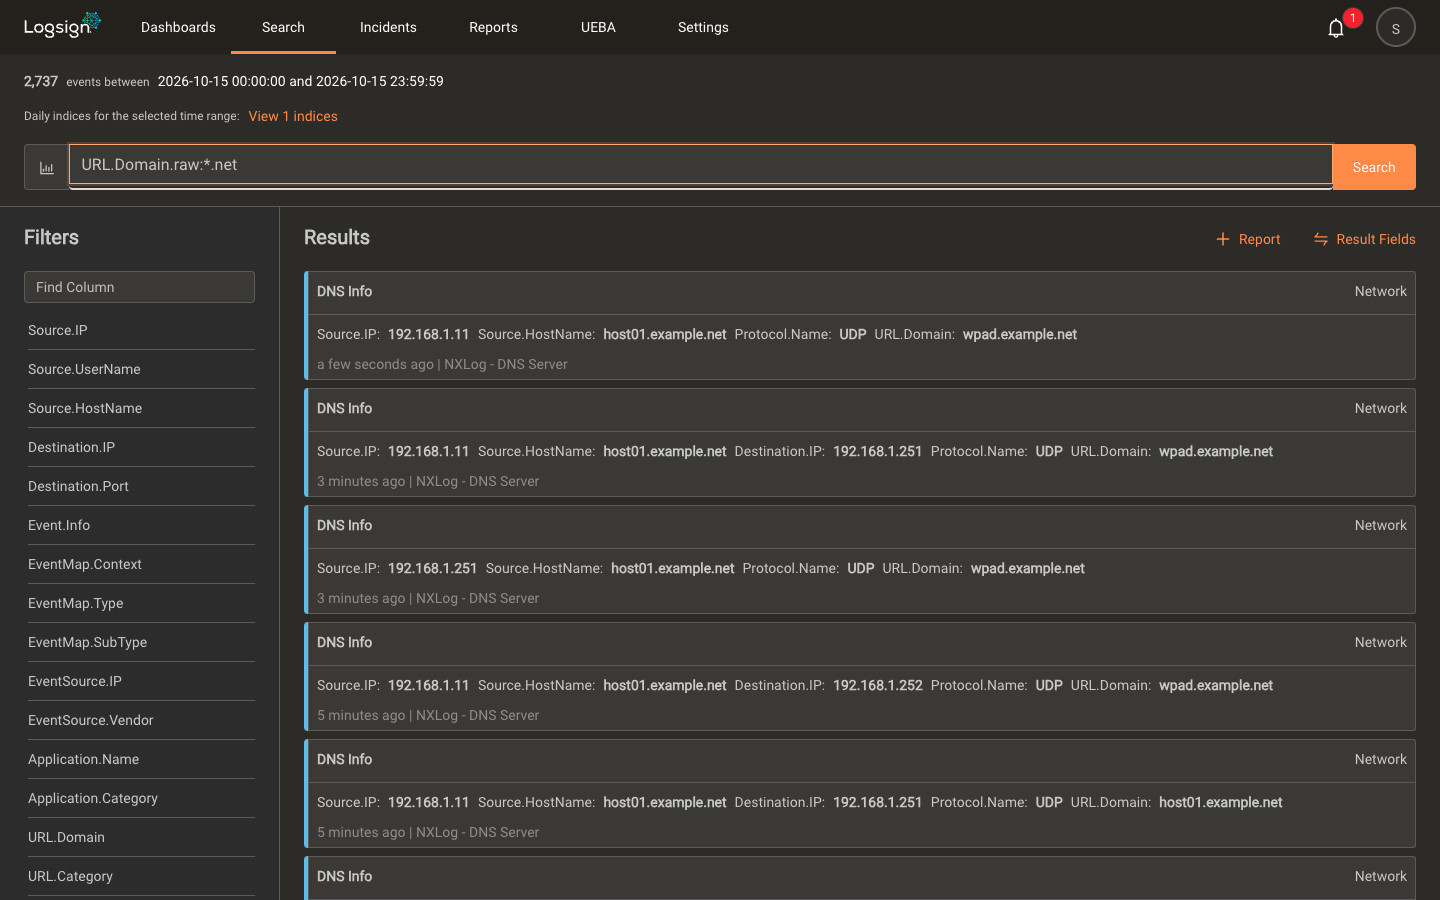Click Source.IP value 192.168.1.251 in results

coord(432,568)
